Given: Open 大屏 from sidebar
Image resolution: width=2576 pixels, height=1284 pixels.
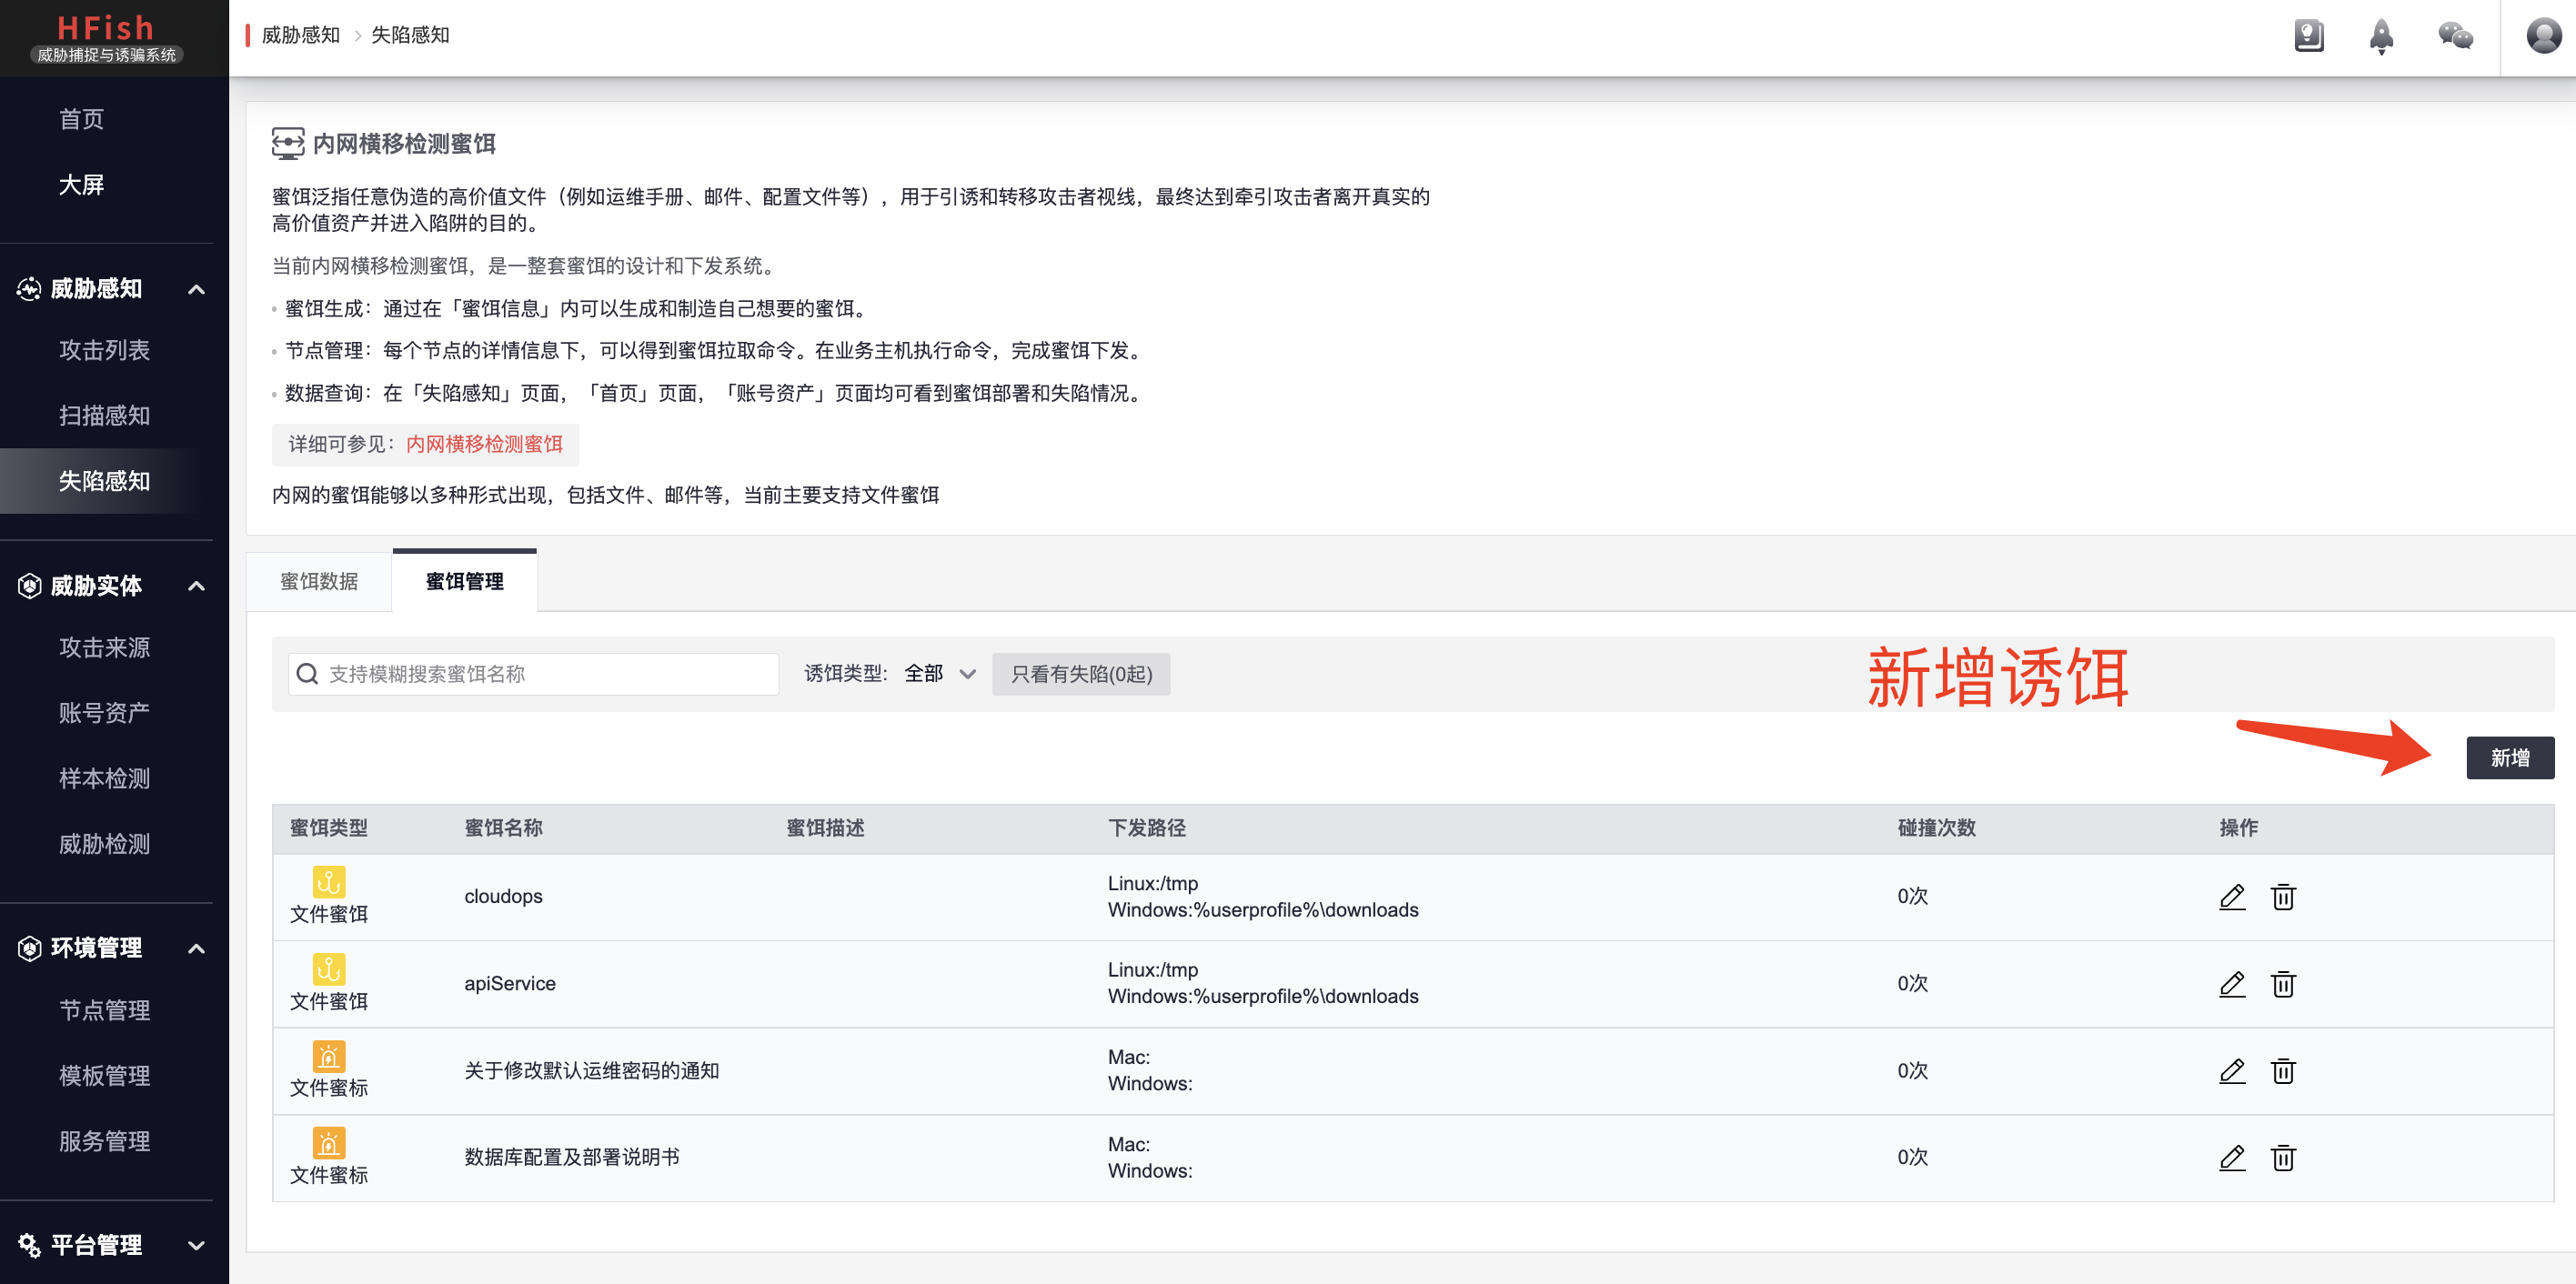Looking at the screenshot, I should coord(81,184).
